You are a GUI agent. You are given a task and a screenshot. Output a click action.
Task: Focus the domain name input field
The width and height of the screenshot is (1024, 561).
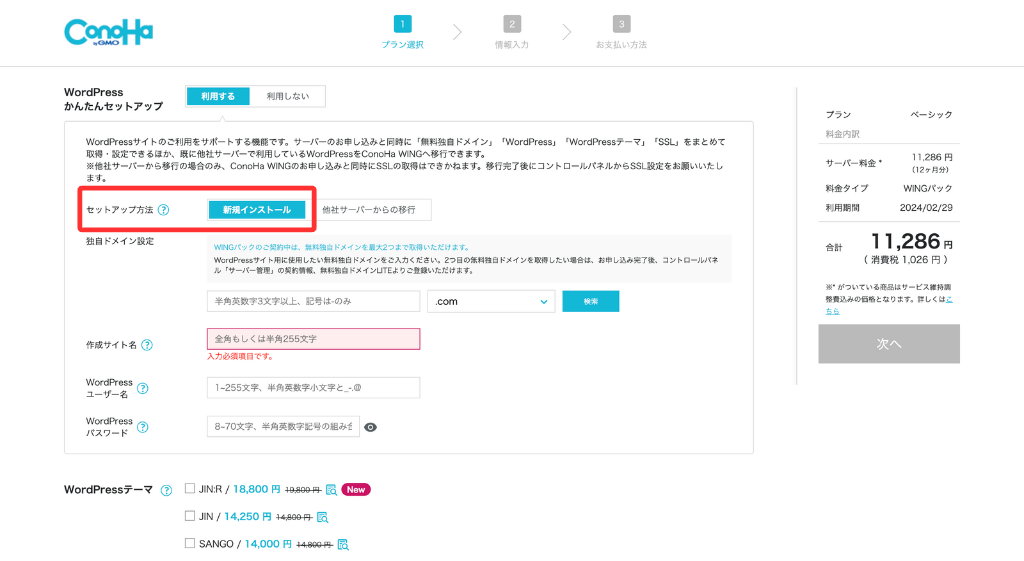[313, 301]
